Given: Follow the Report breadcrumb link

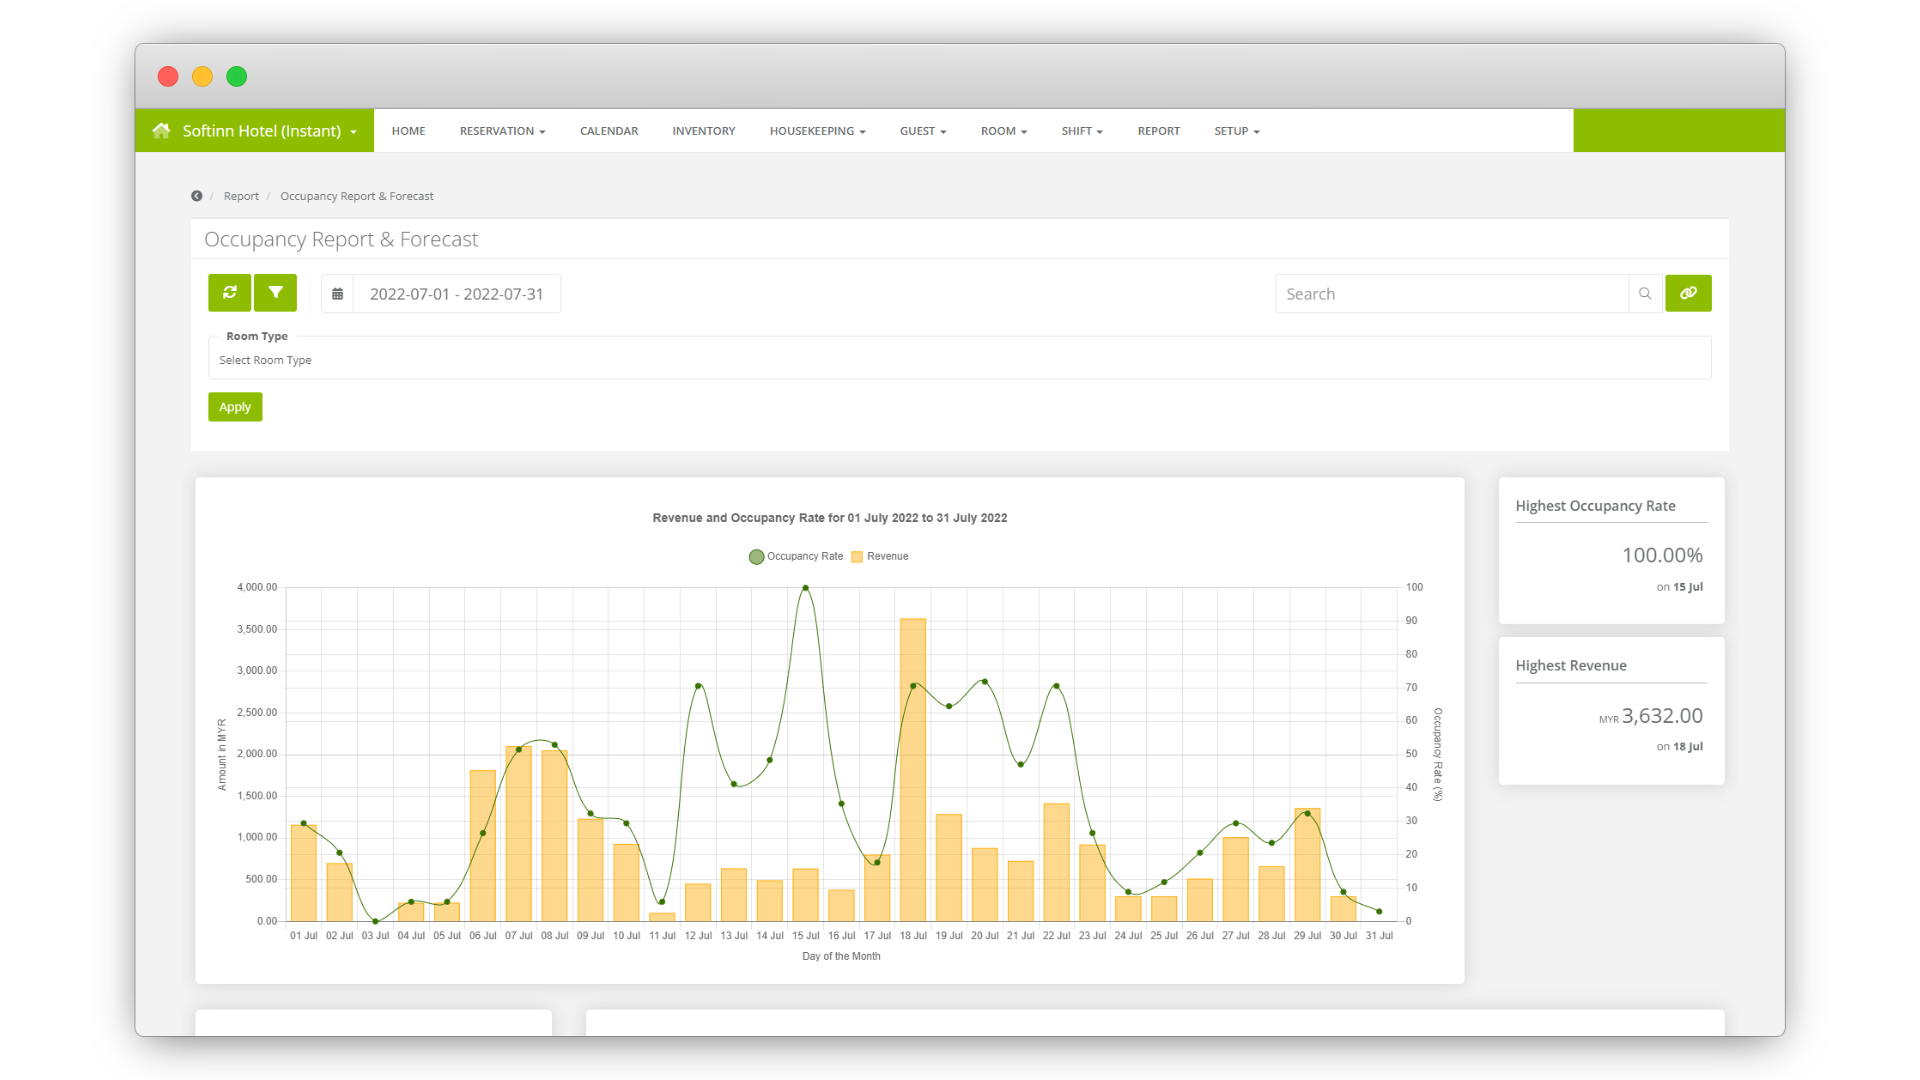Looking at the screenshot, I should pyautogui.click(x=241, y=196).
